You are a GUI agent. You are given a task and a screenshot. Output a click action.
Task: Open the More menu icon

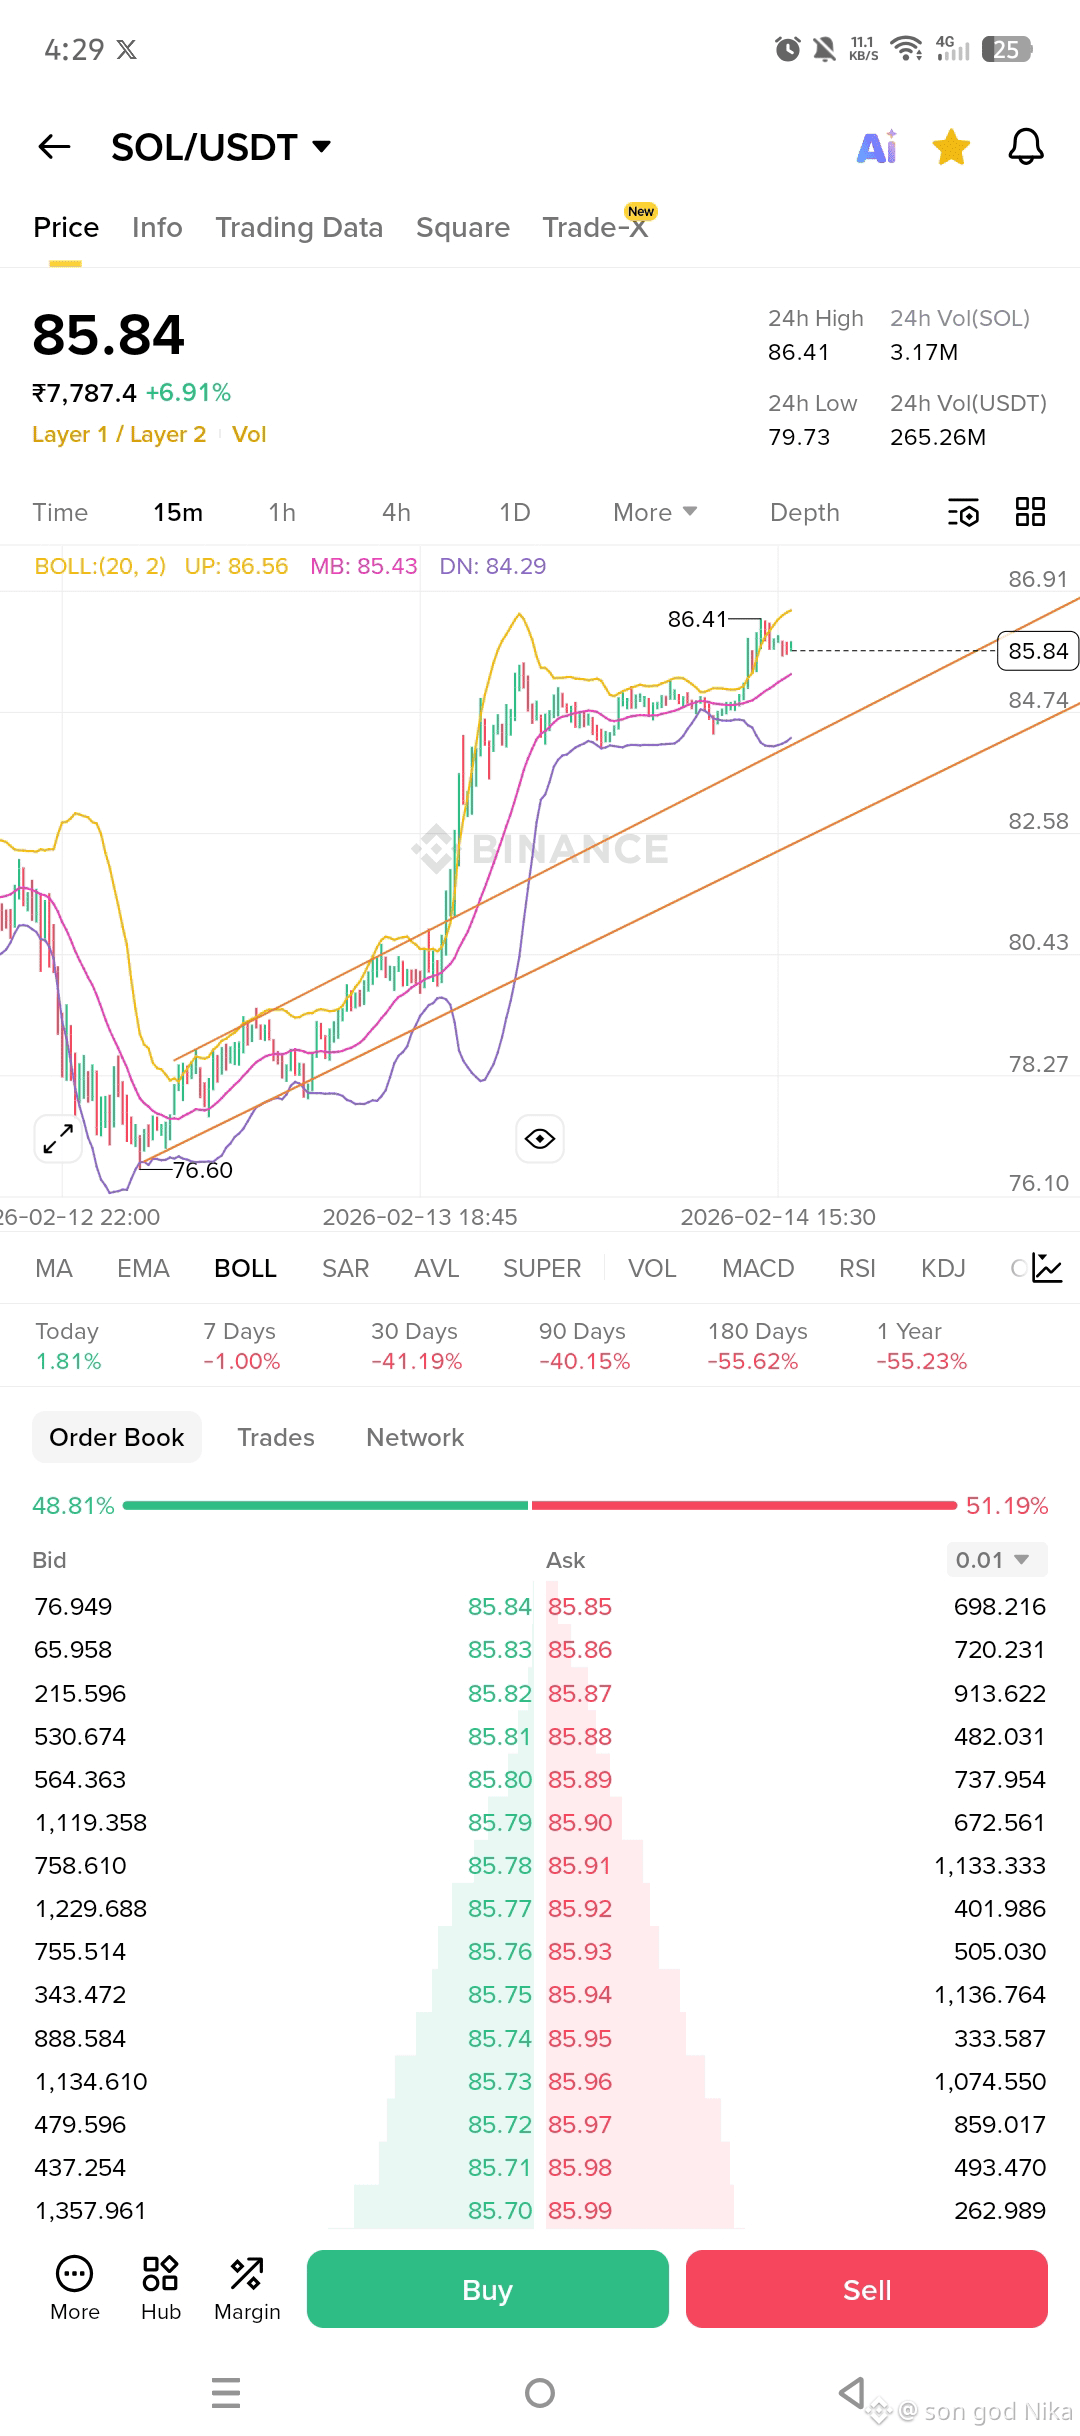pyautogui.click(x=75, y=2291)
